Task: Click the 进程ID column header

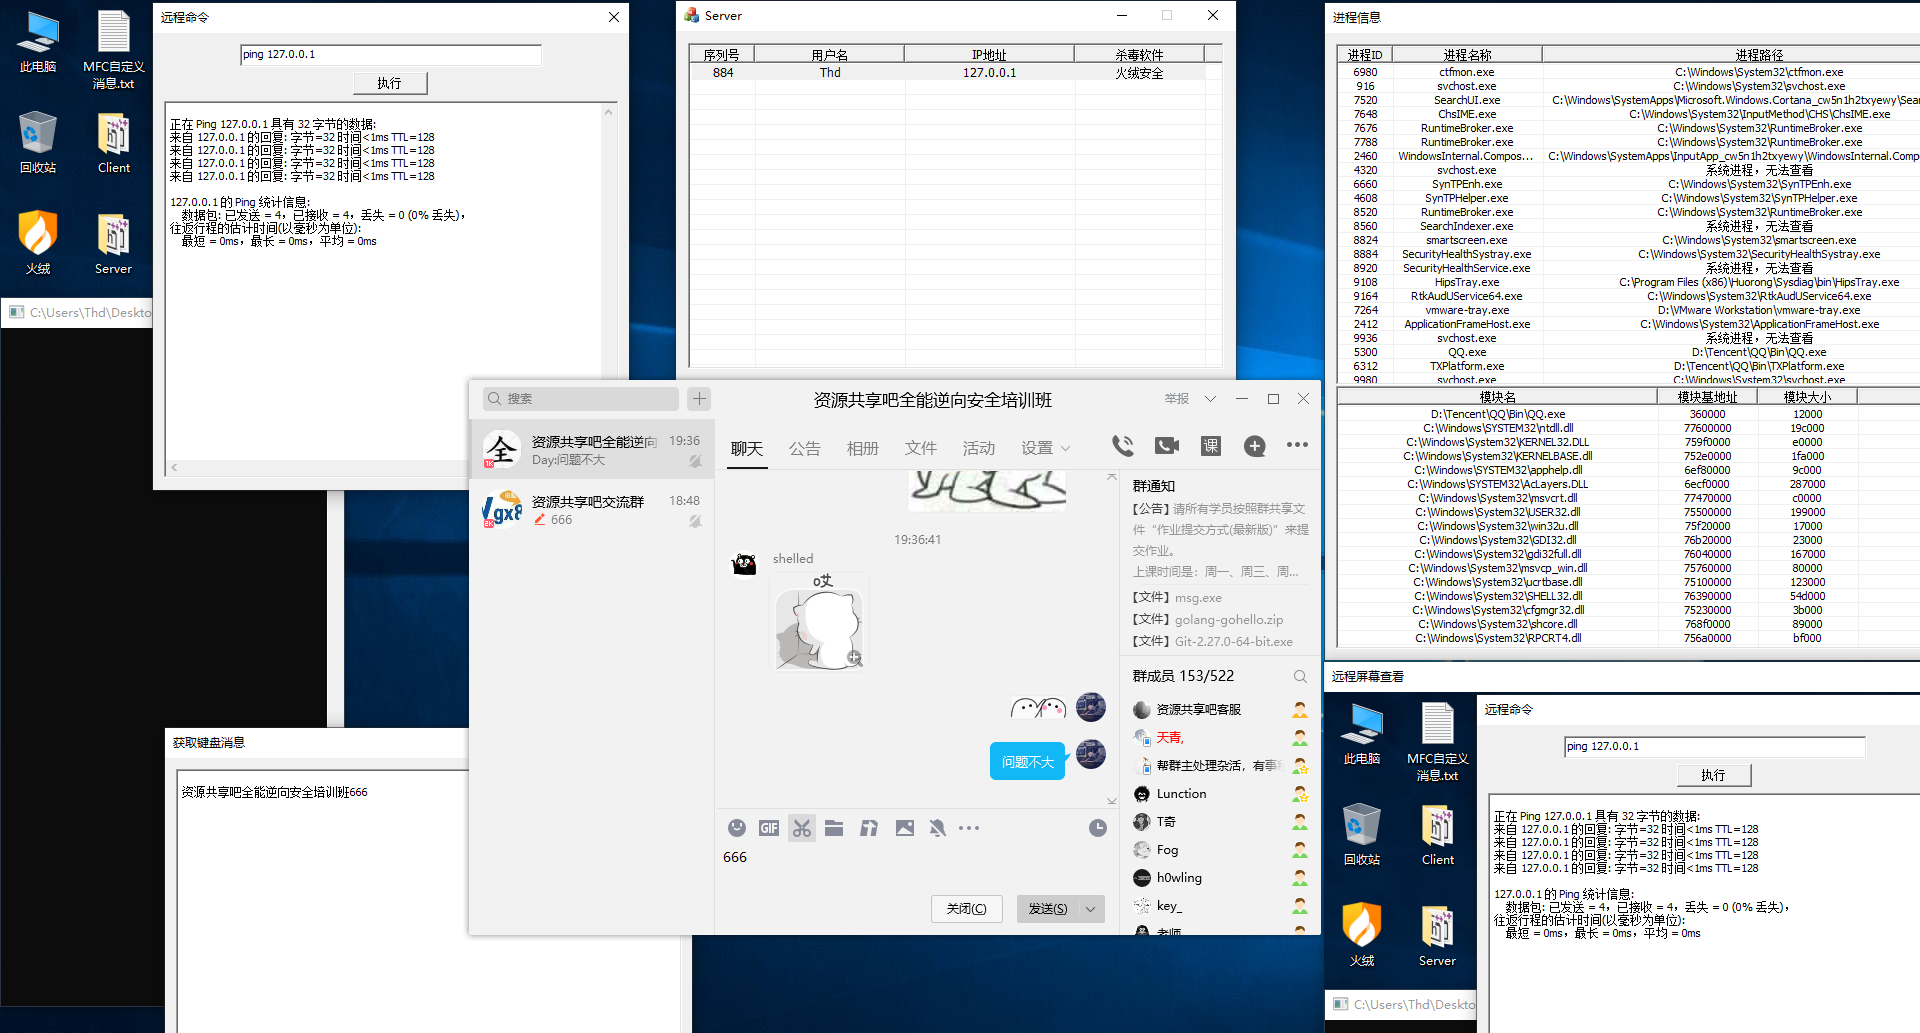Action: tap(1365, 55)
